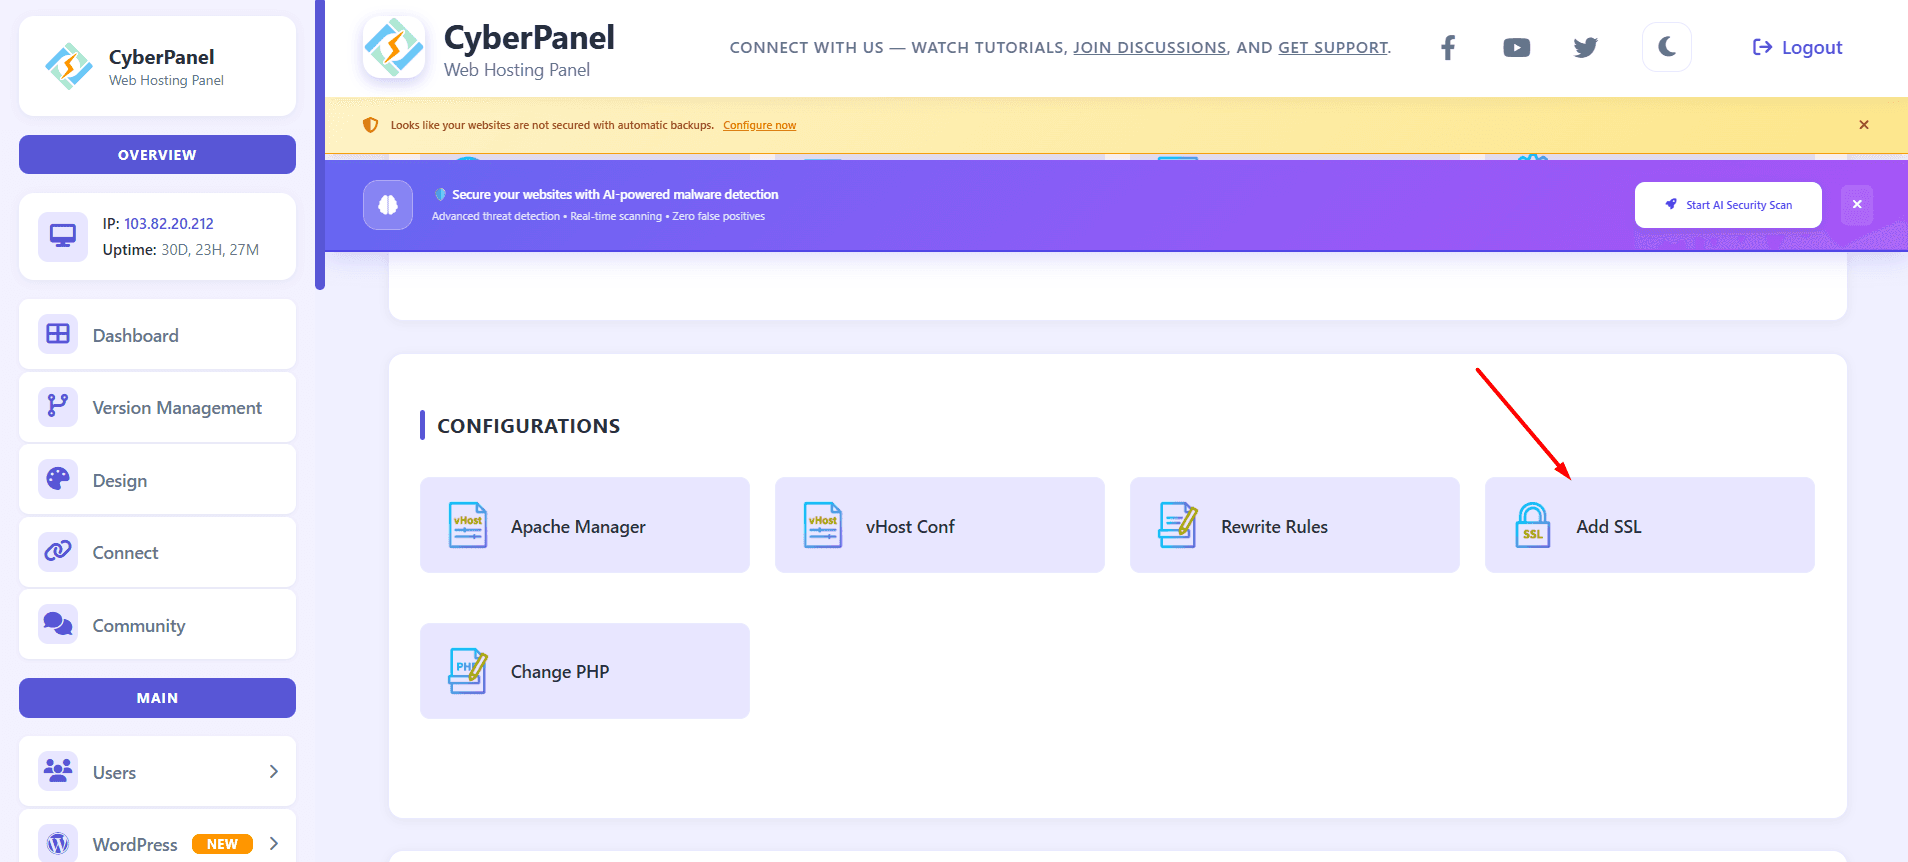Select the Change PHP option
Screen dimensions: 1908x862
[584, 671]
